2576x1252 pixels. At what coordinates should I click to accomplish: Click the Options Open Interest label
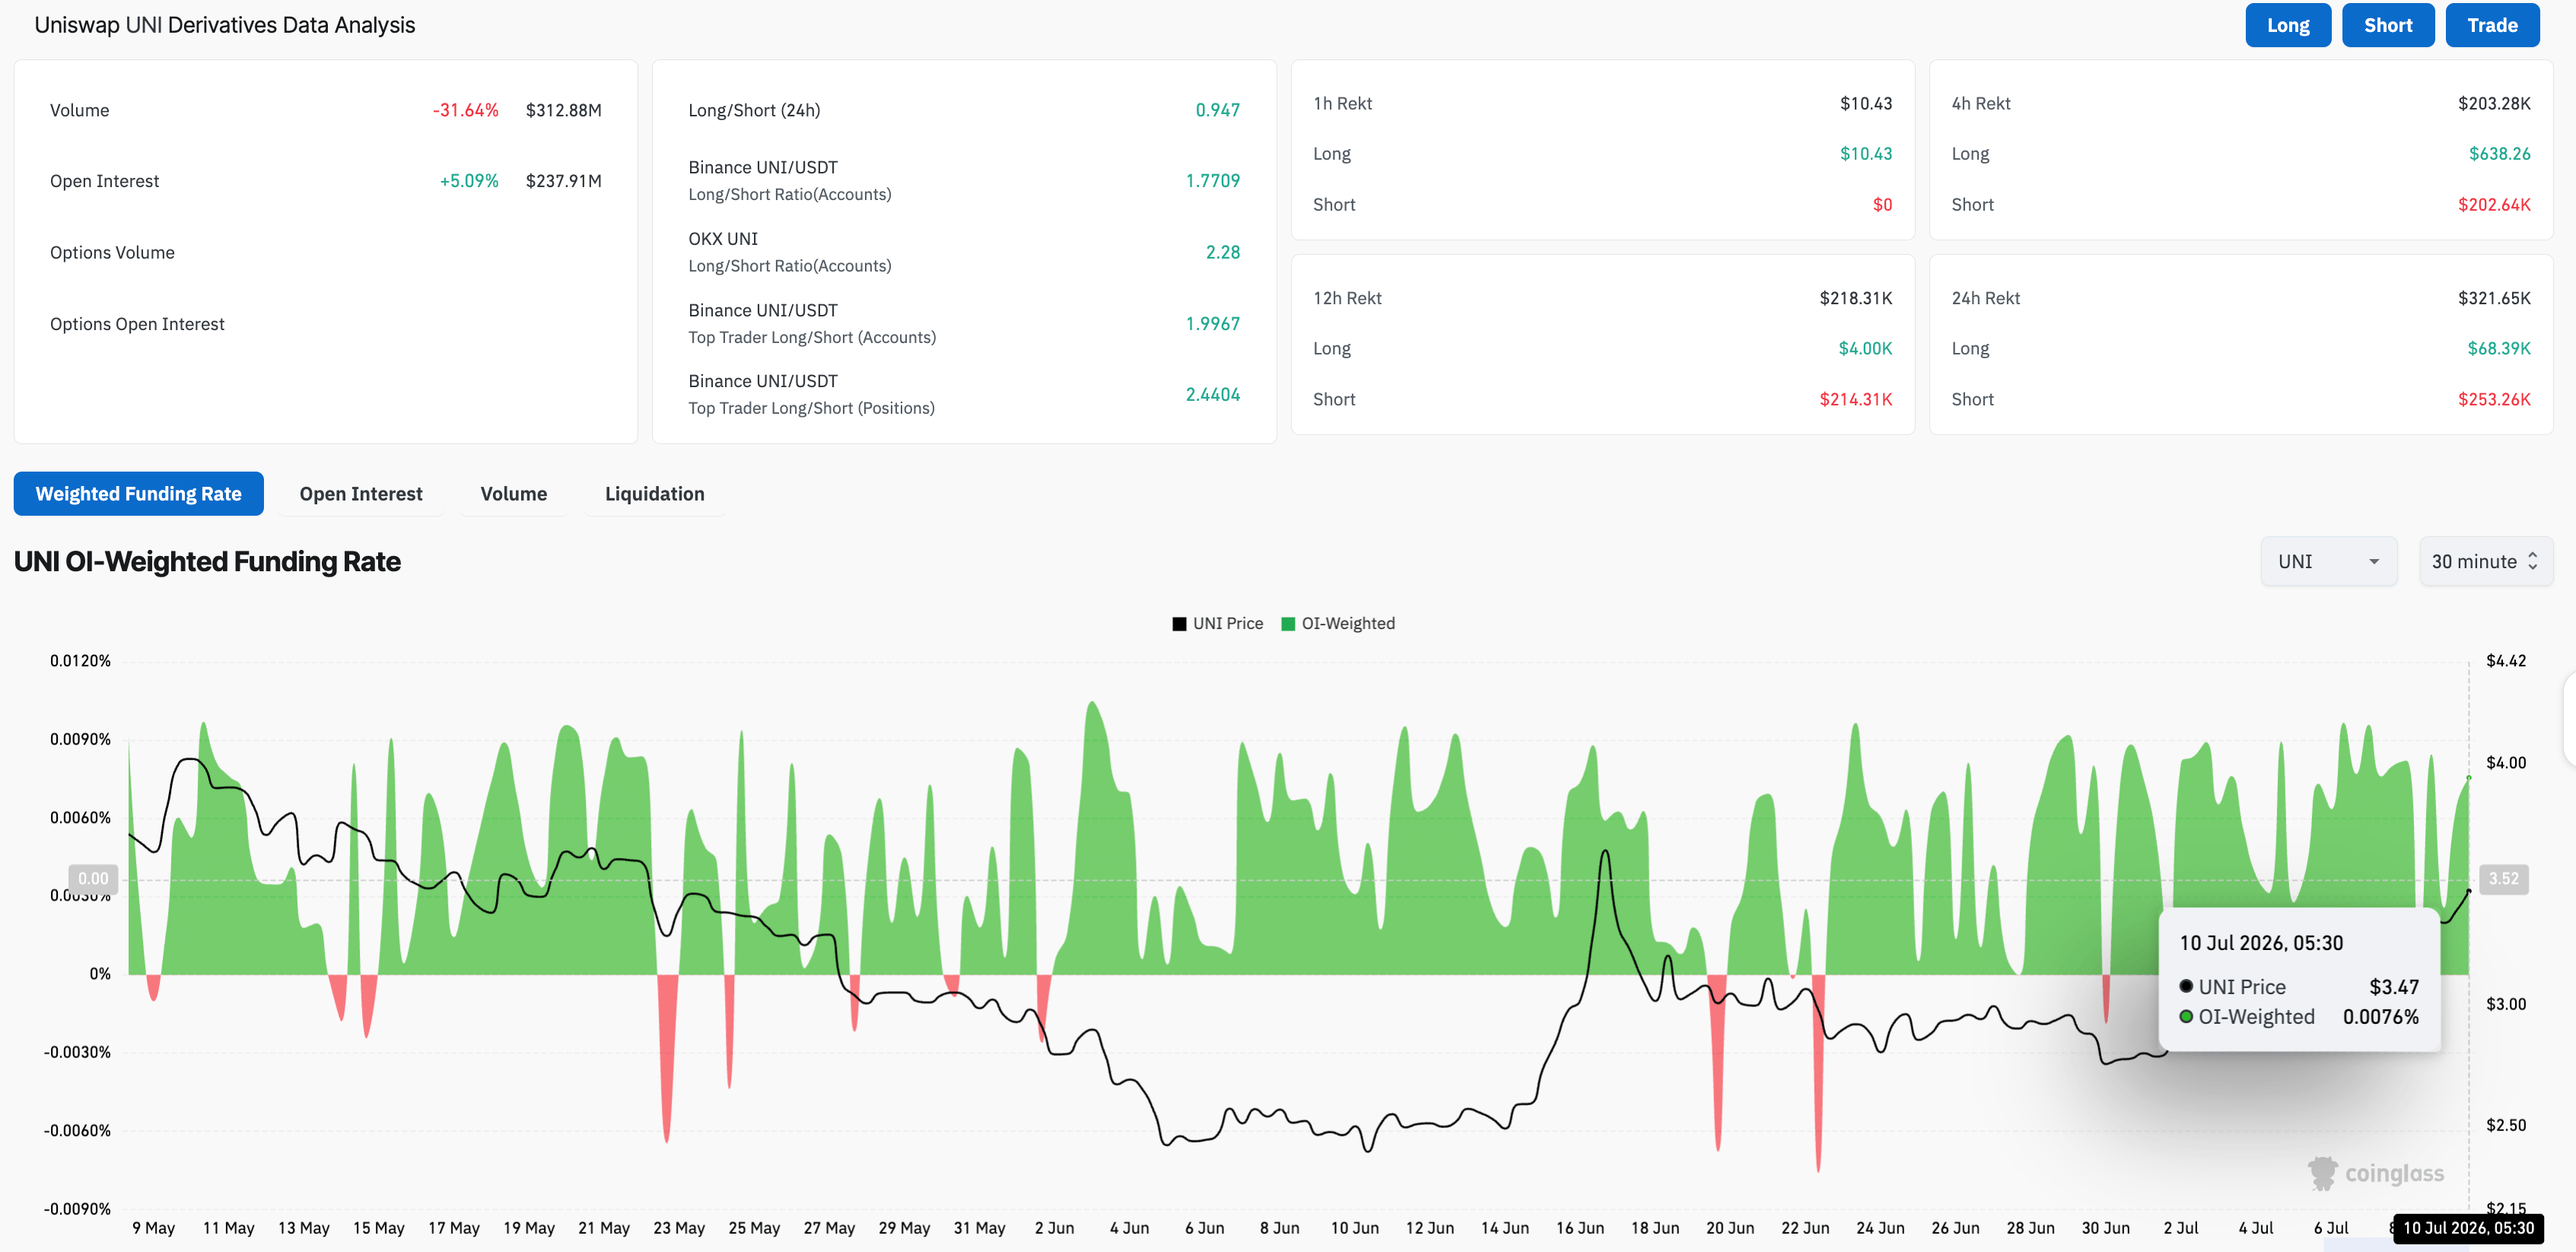137,324
